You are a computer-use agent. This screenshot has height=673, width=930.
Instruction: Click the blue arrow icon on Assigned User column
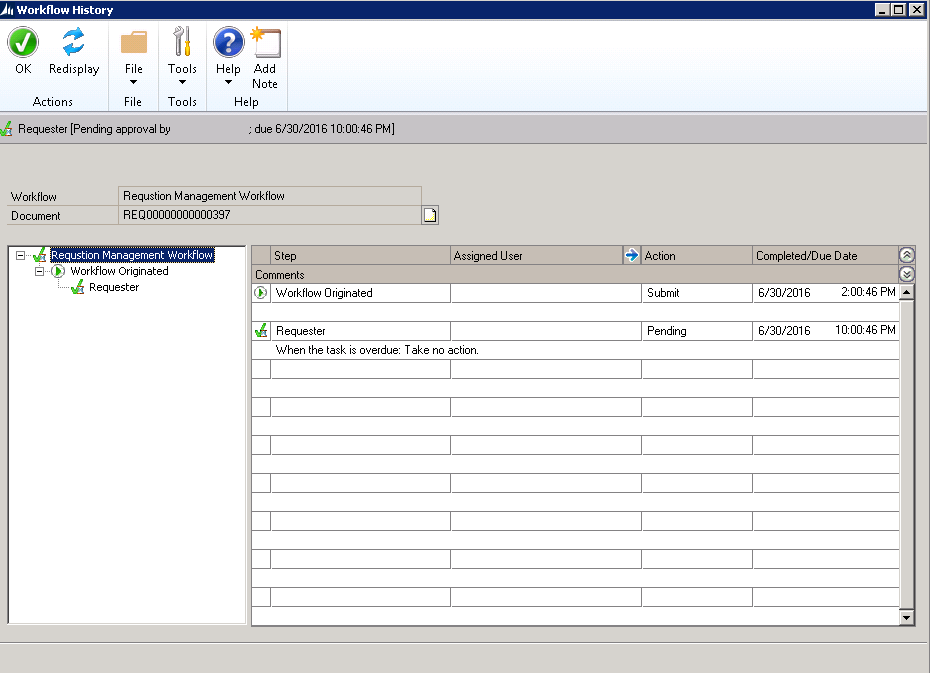click(x=631, y=255)
